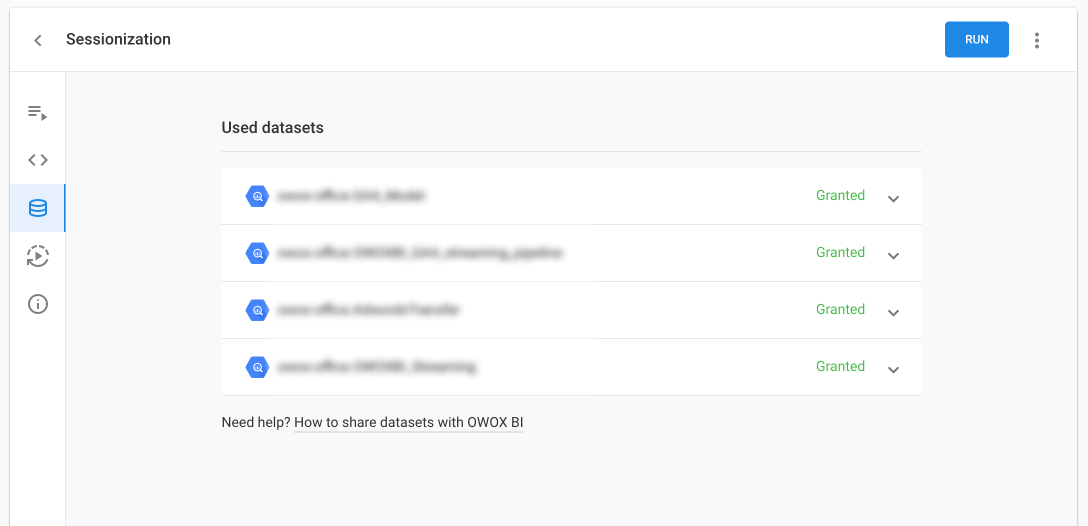This screenshot has height=526, width=1088.
Task: Go back using the arrow beside Sessionization
Action: pyautogui.click(x=38, y=40)
